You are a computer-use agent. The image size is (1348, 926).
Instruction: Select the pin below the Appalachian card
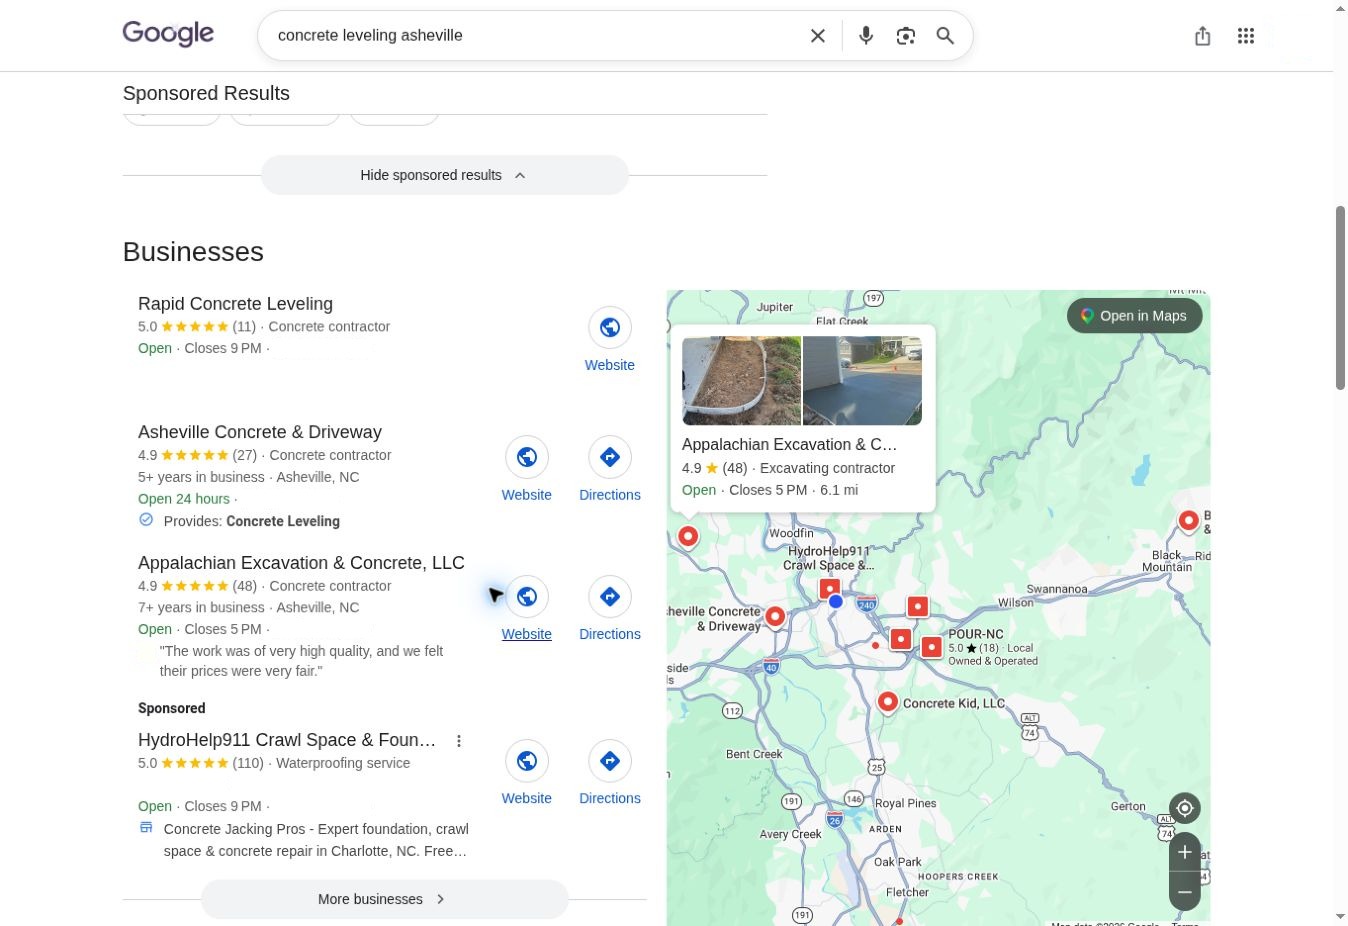688,537
